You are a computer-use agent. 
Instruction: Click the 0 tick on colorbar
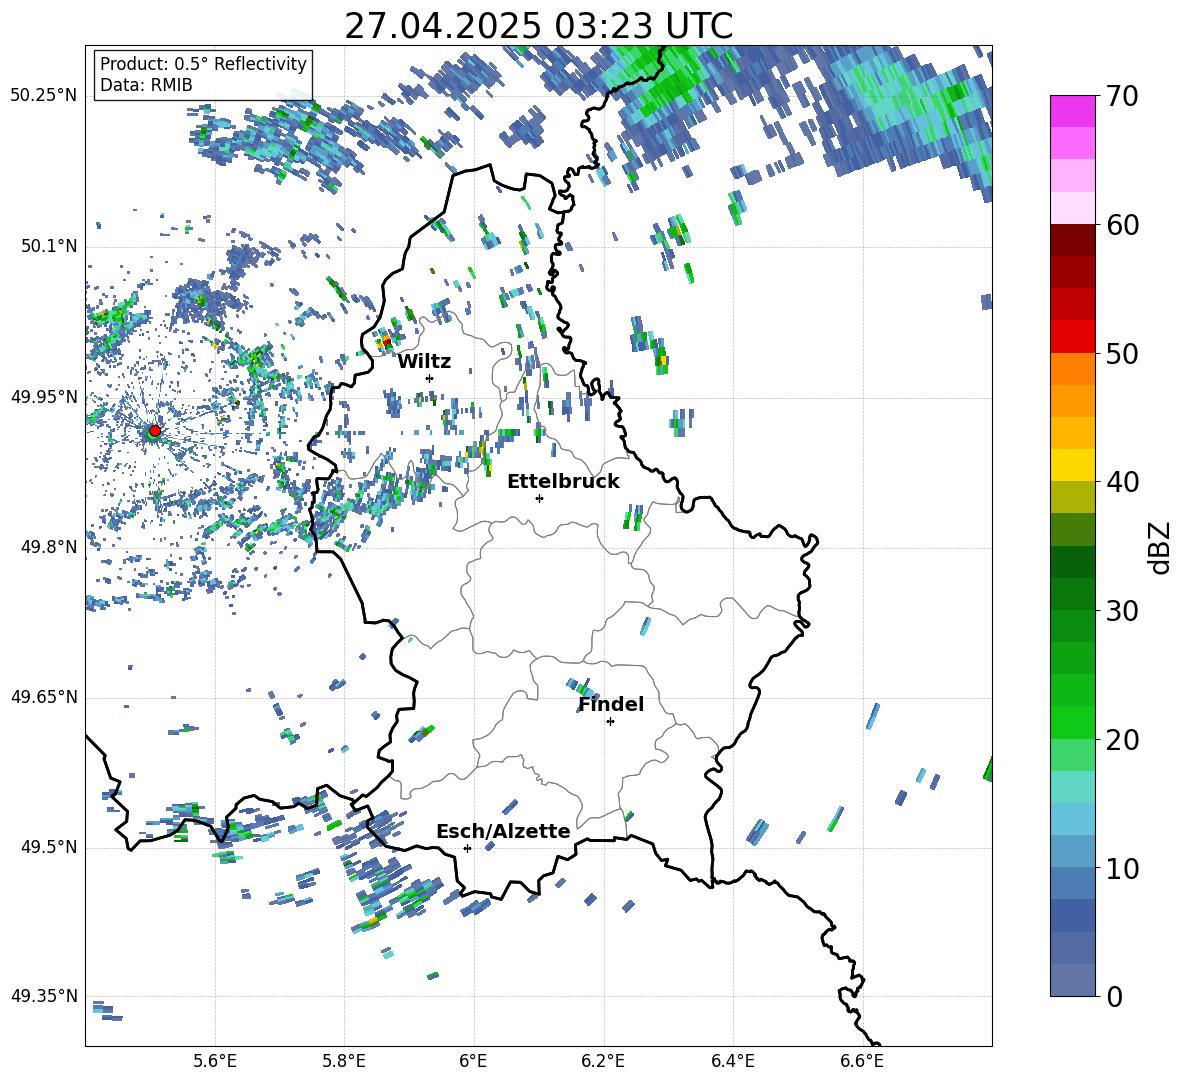1114,996
